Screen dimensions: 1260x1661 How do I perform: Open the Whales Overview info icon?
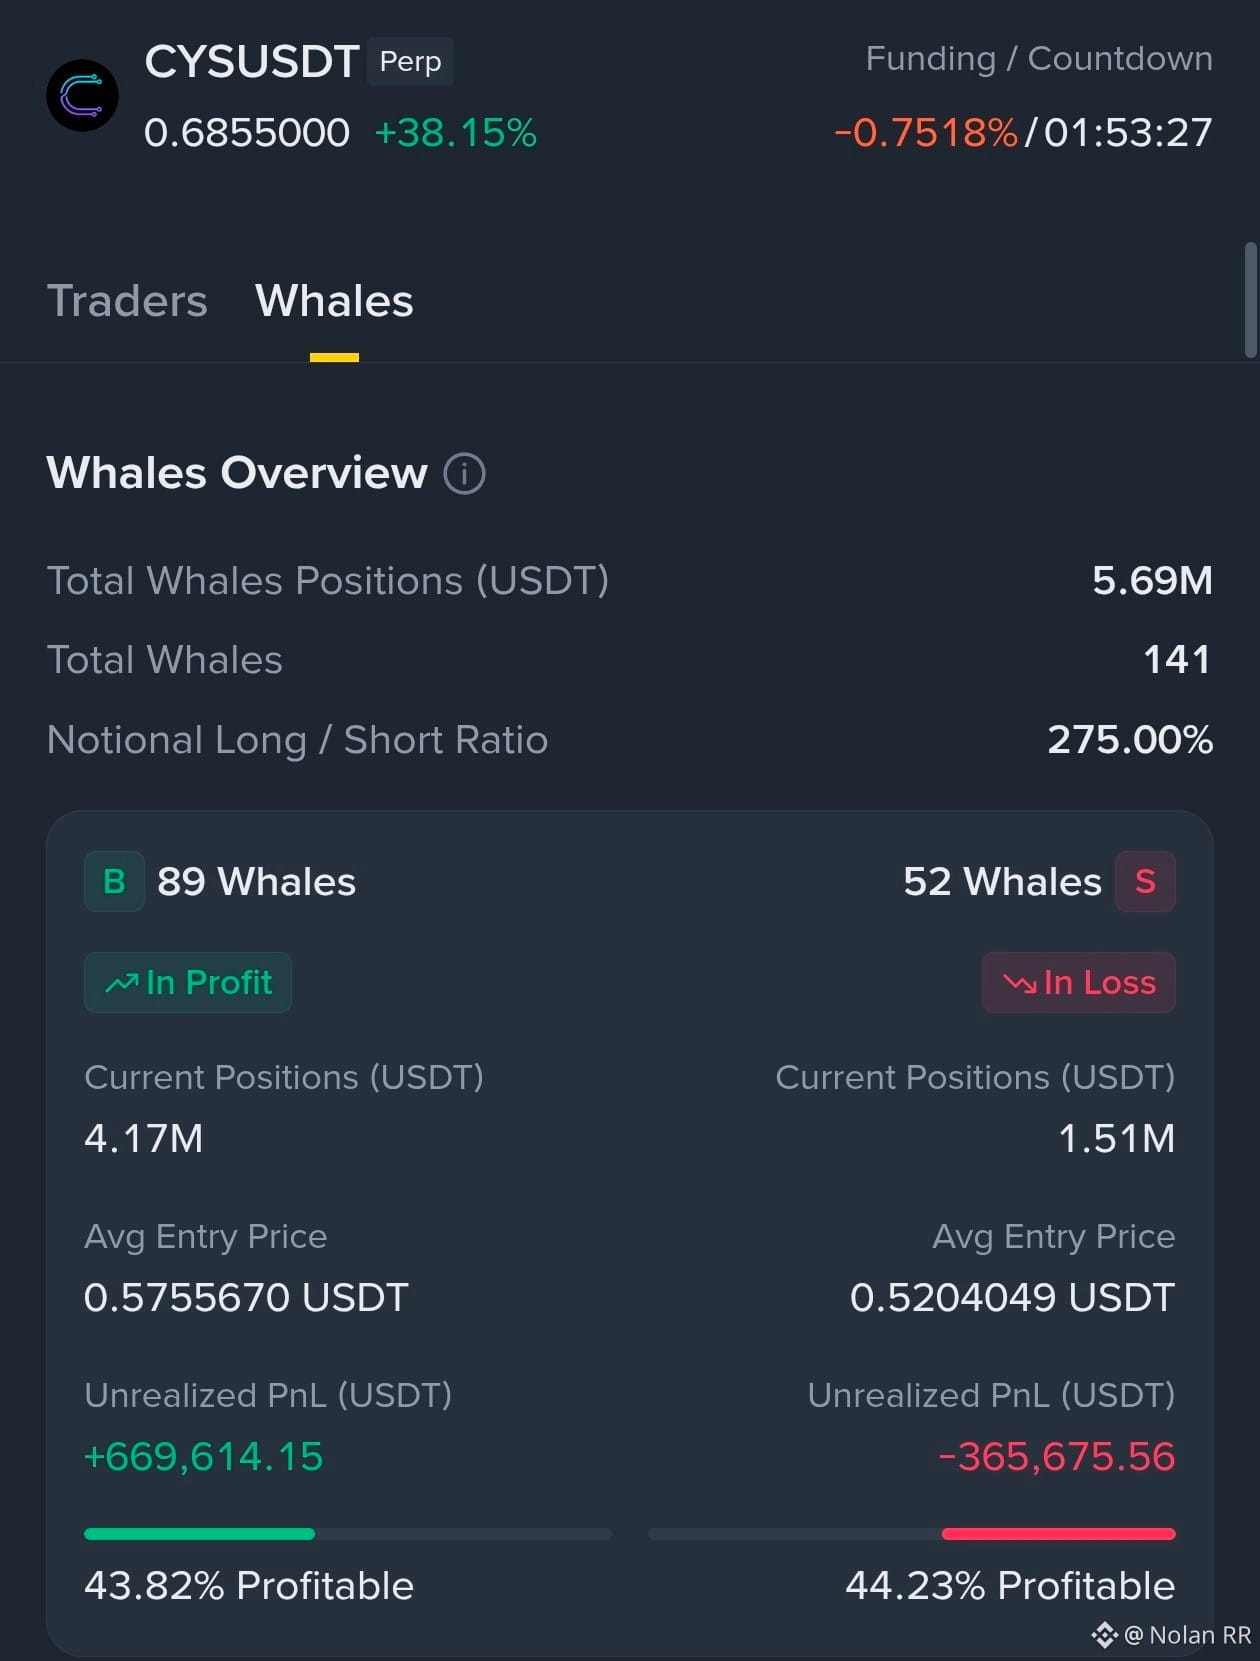point(464,473)
